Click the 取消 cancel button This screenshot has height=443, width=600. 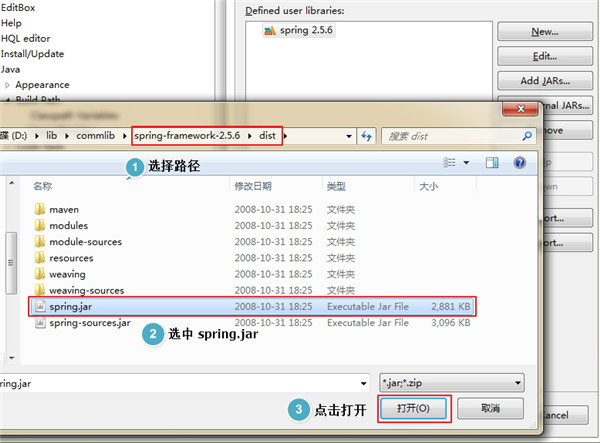coord(490,409)
